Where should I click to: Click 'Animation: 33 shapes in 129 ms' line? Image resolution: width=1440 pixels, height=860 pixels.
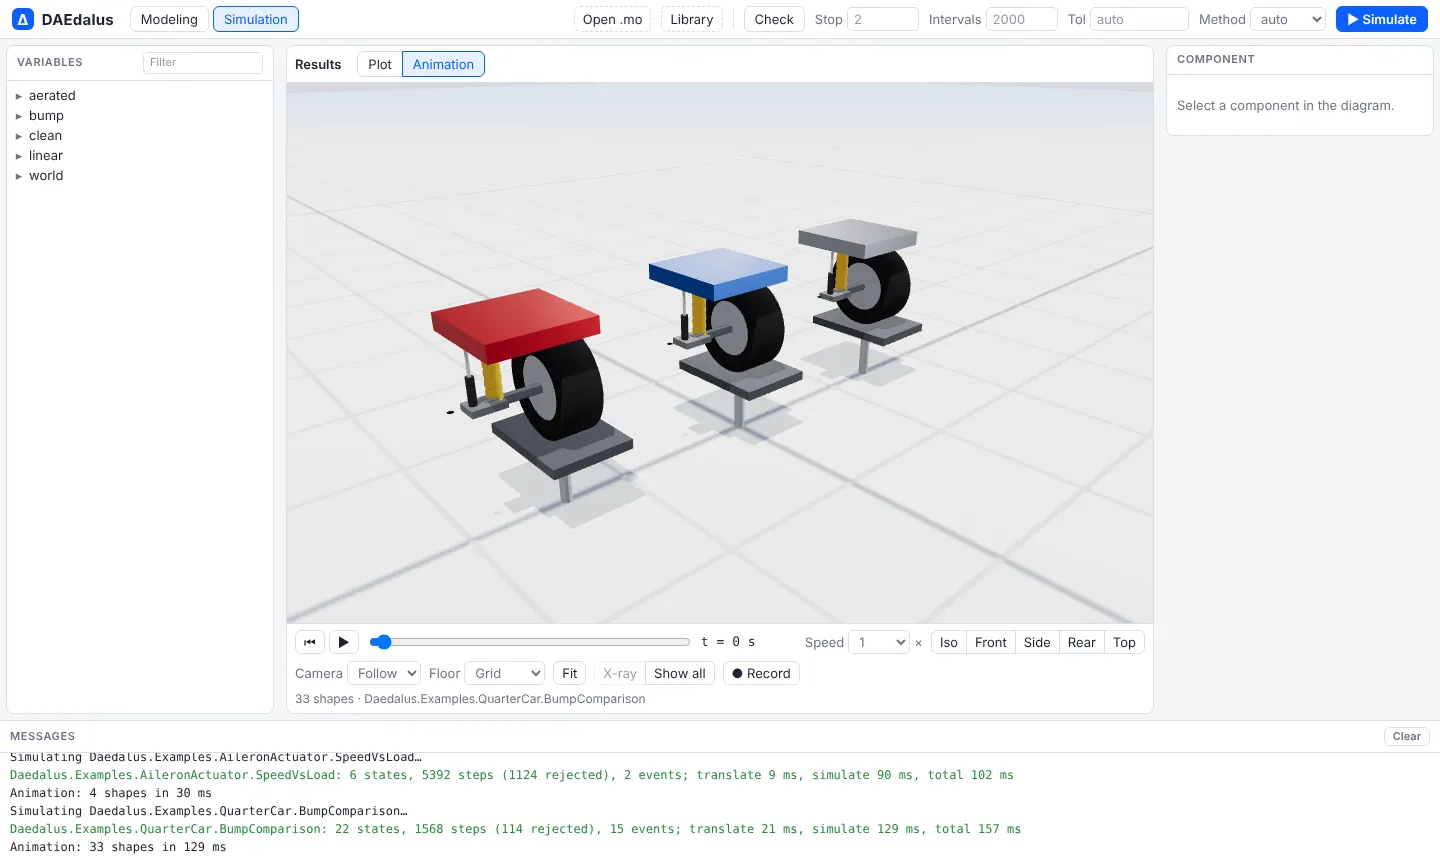point(118,847)
